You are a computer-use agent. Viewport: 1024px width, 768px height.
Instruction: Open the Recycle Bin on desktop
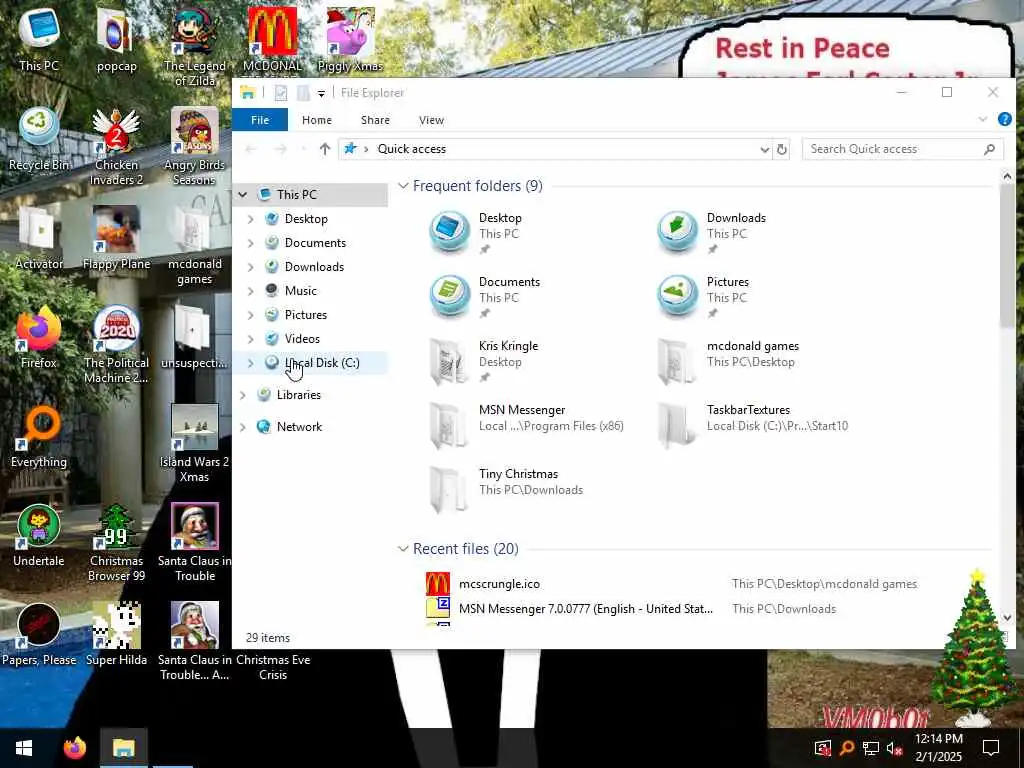click(x=39, y=140)
